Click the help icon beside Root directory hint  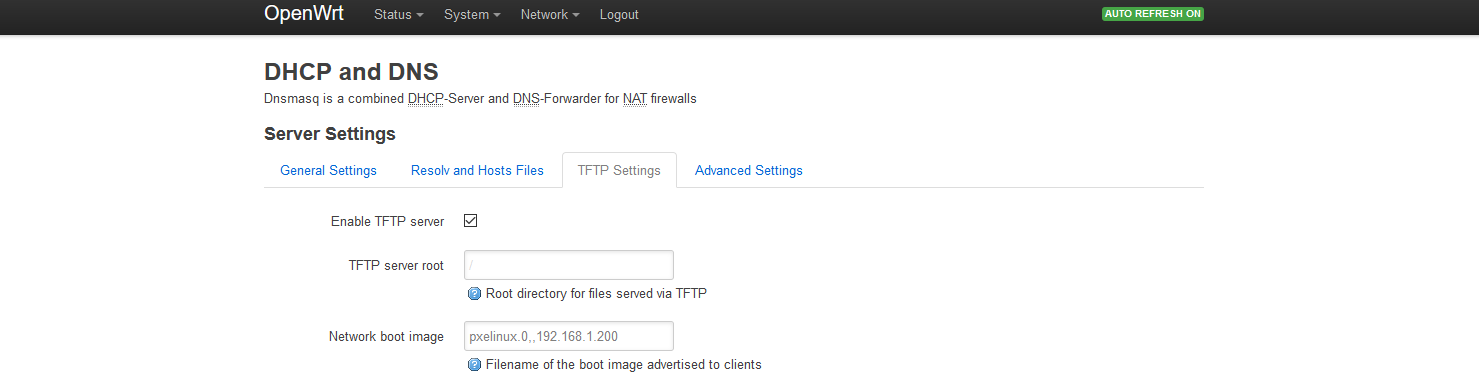tap(475, 294)
